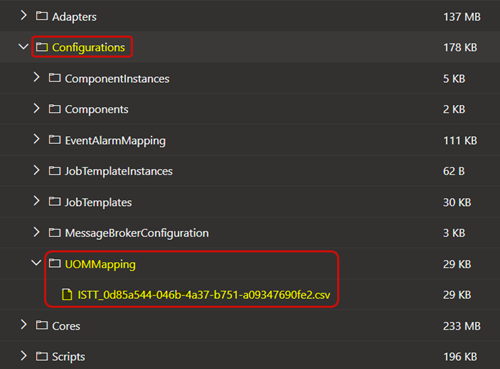The width and height of the screenshot is (500, 369).
Task: Click the JobTemplateInstances folder icon
Action: [x=55, y=171]
